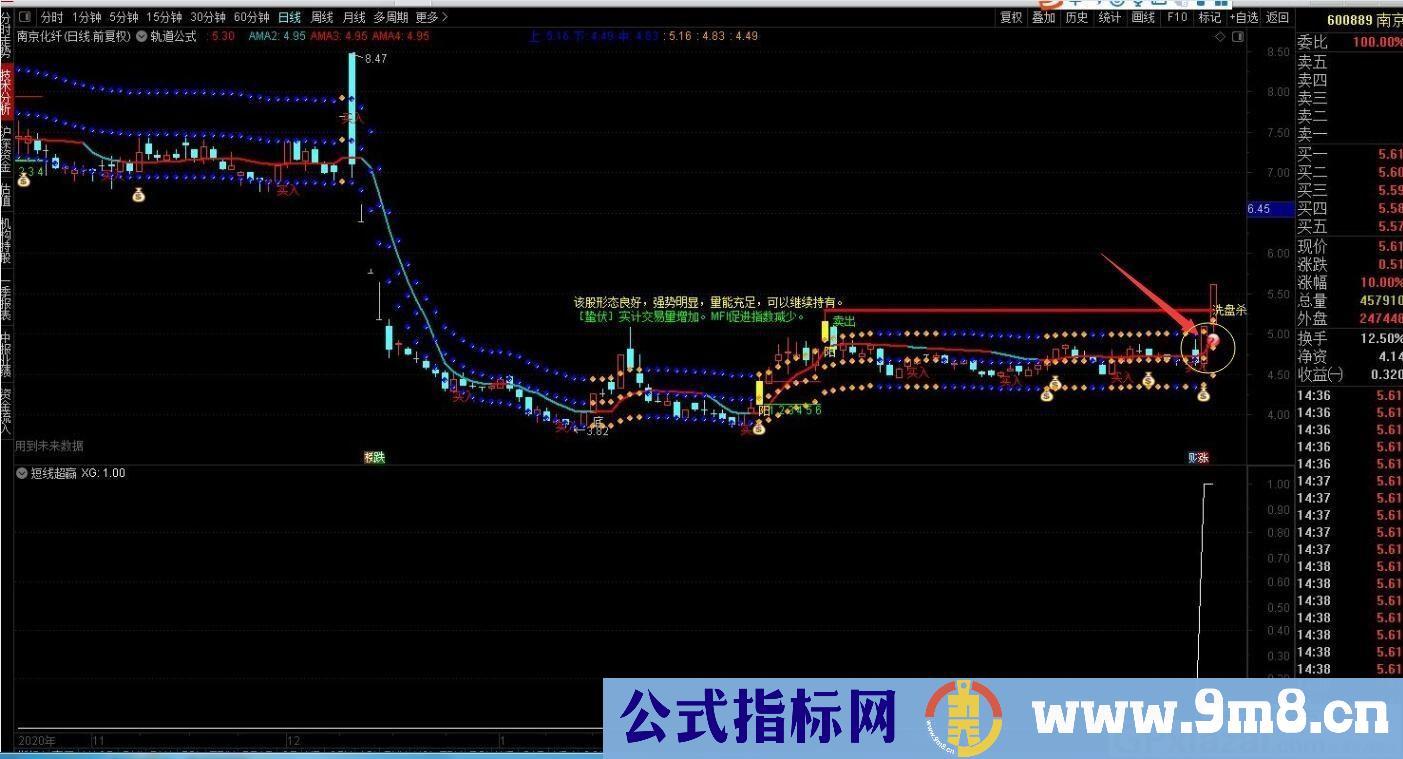Open the 统计 statistics button
Viewport: 1403px width, 759px height.
tap(1110, 17)
